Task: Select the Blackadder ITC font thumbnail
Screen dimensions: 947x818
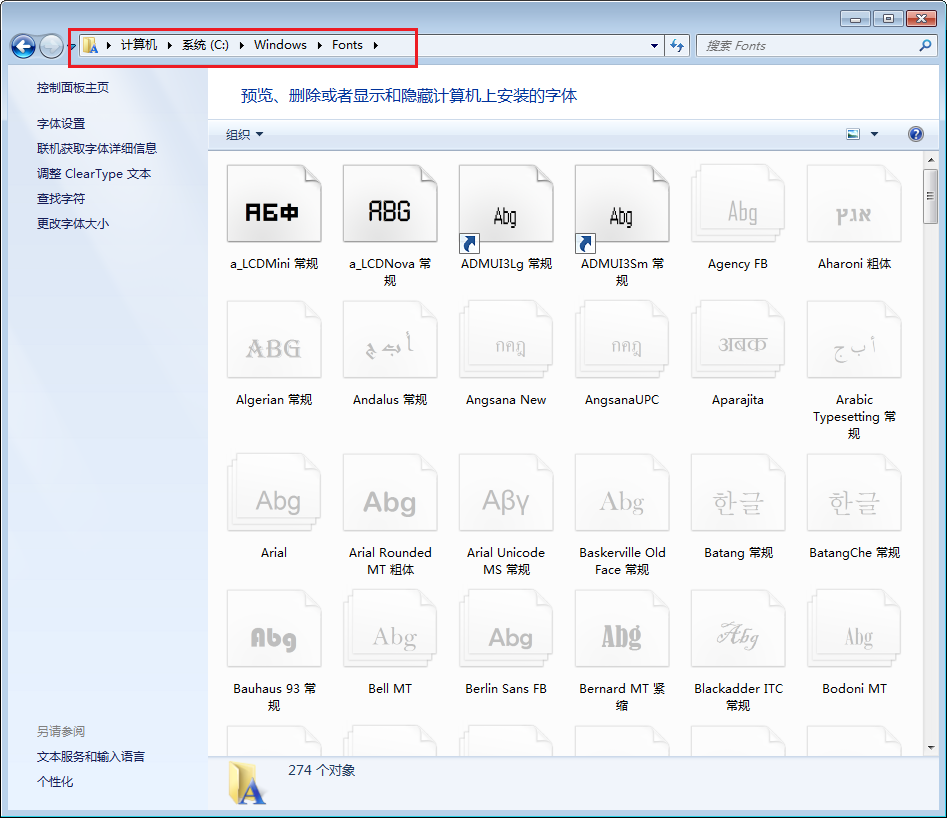Action: (x=737, y=631)
